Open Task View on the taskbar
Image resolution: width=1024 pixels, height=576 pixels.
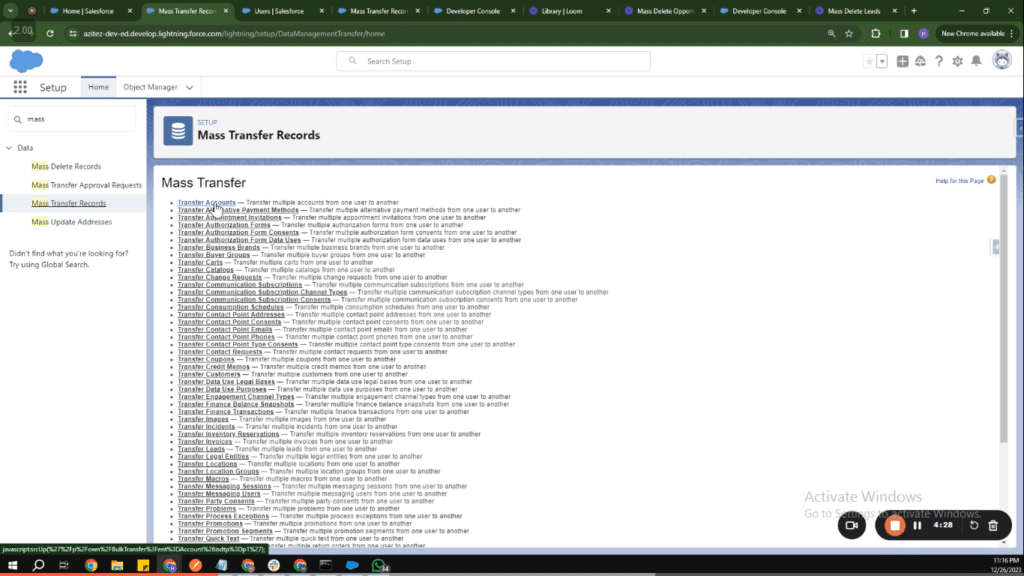(x=64, y=566)
